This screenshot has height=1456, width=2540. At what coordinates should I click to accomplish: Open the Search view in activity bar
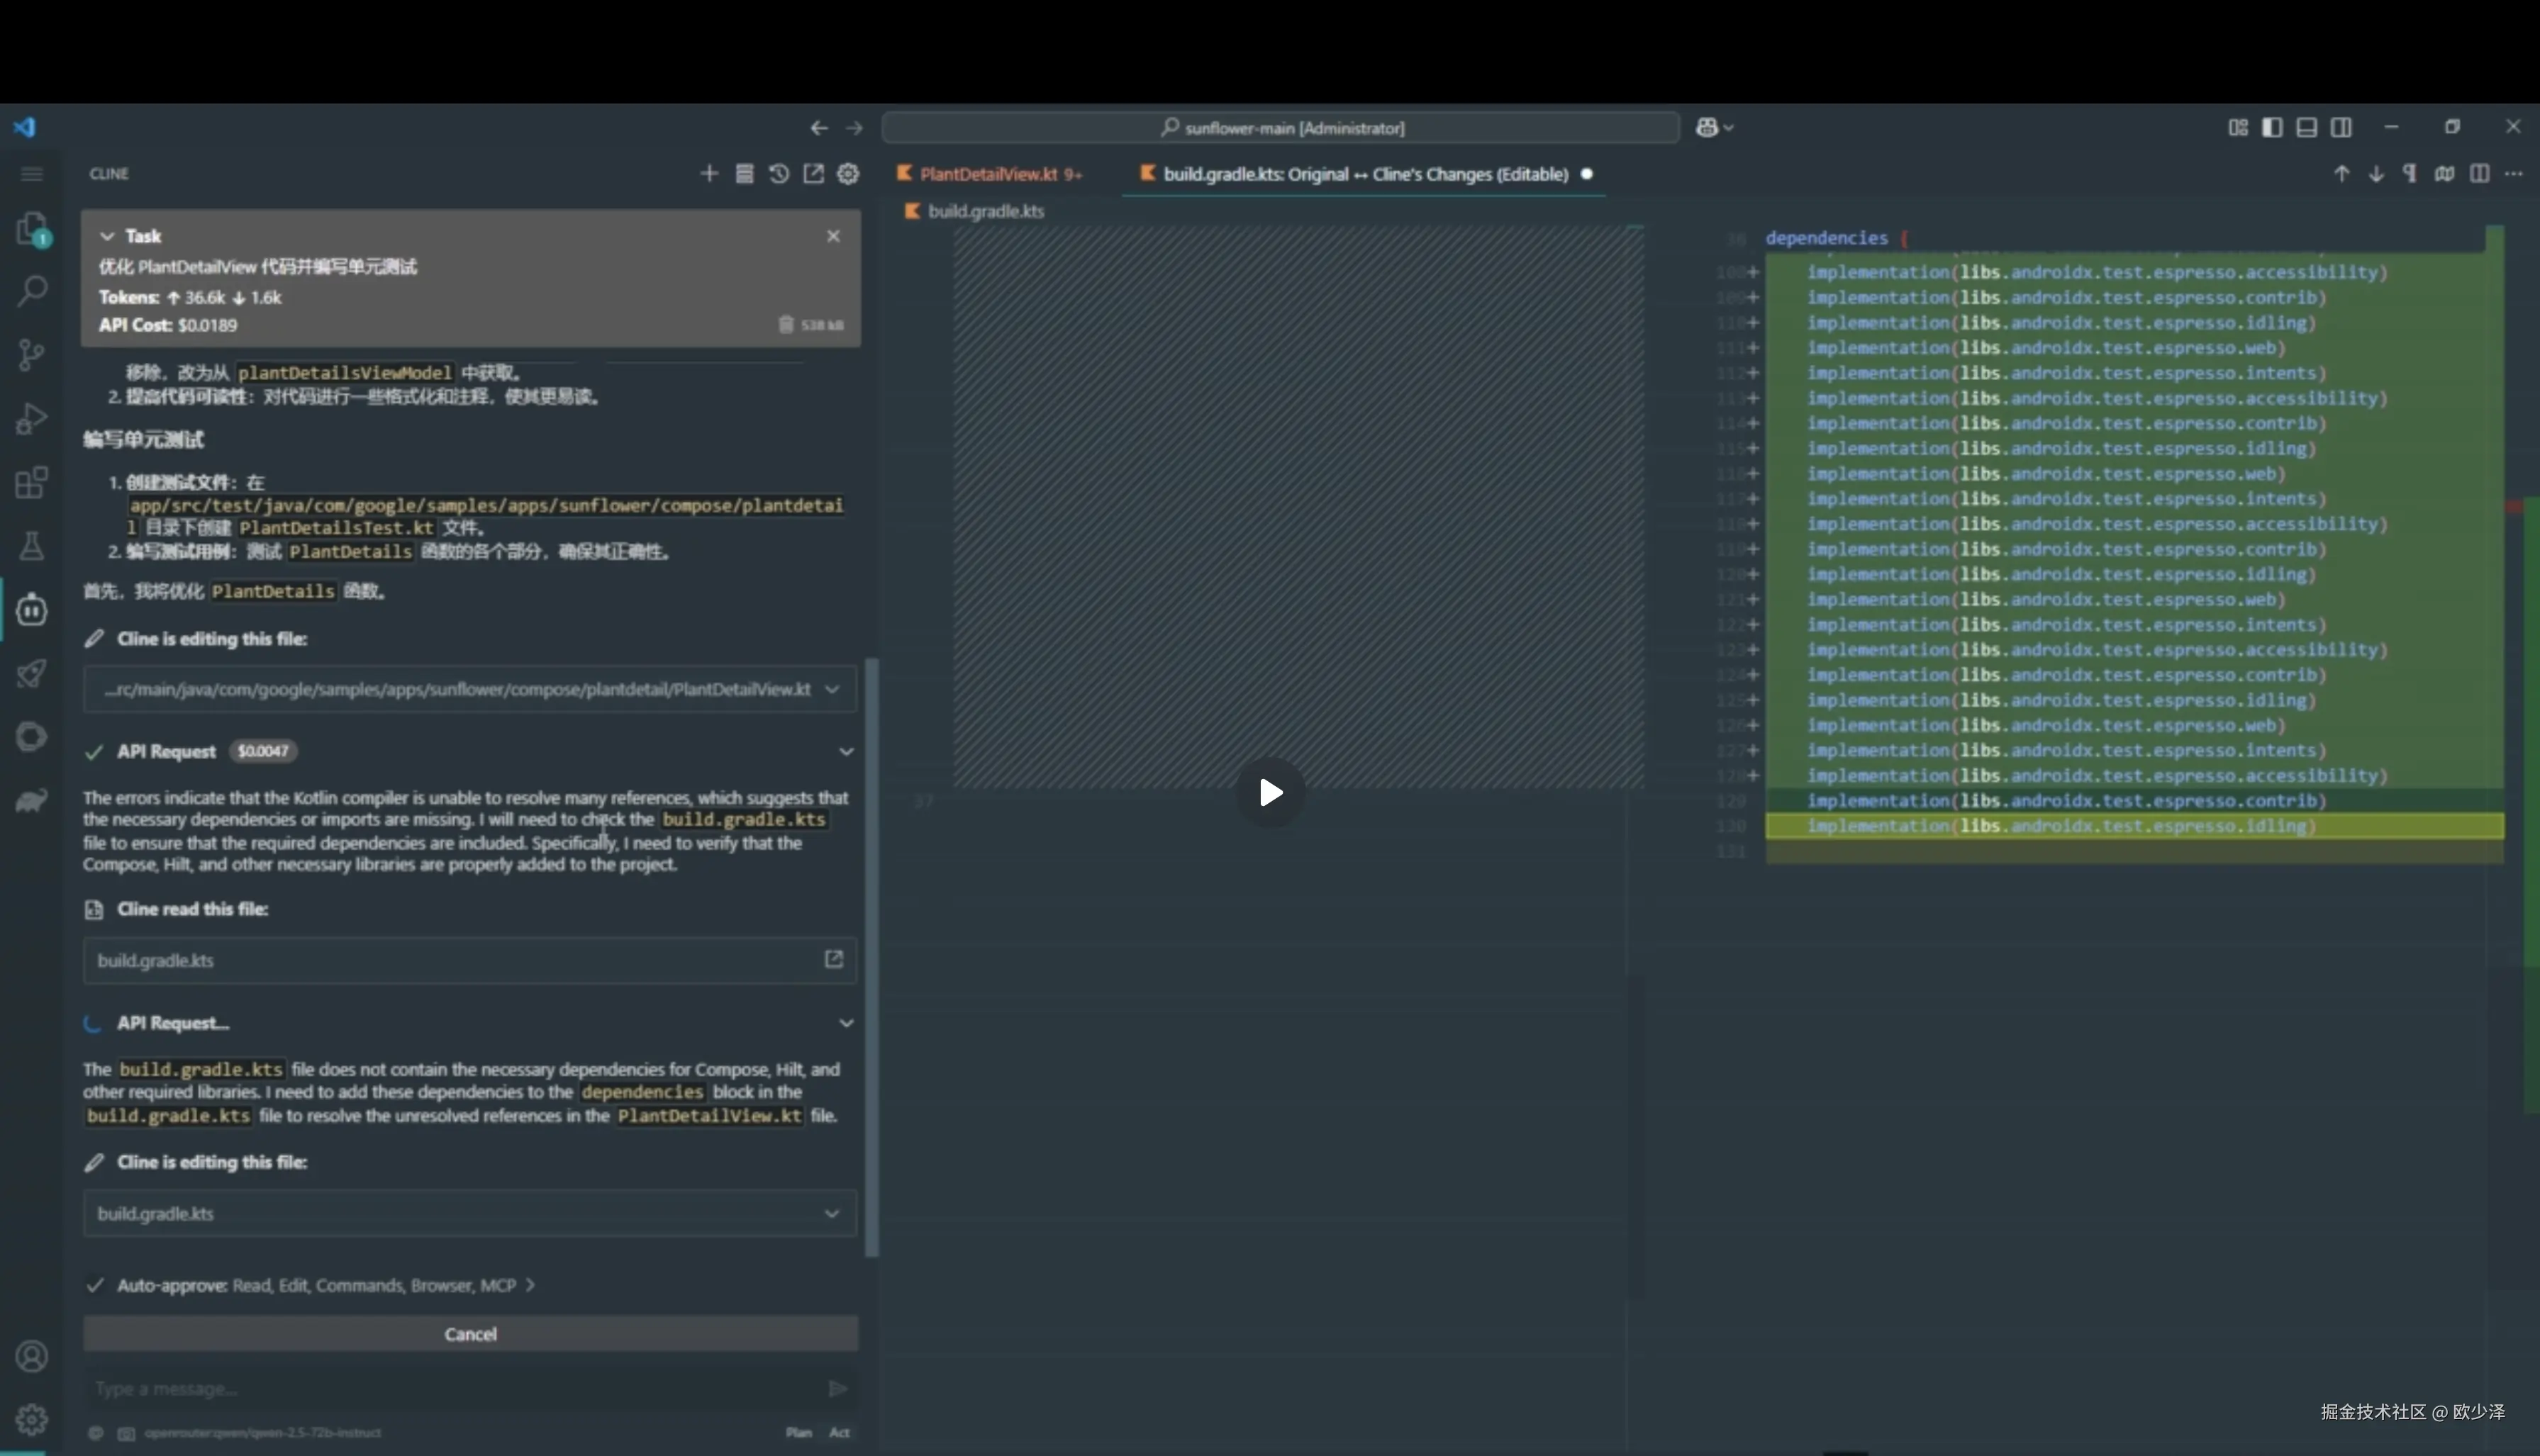click(x=32, y=291)
